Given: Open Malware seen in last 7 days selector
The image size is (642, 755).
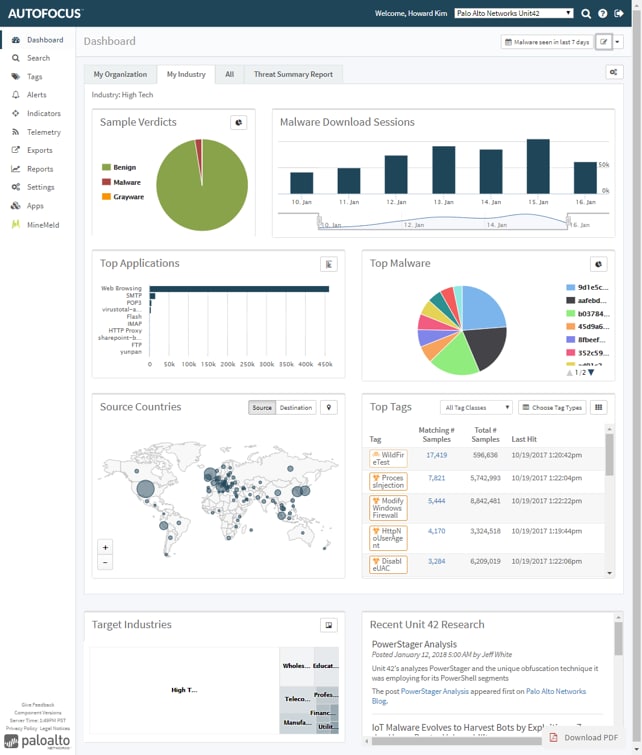Looking at the screenshot, I should coord(547,42).
